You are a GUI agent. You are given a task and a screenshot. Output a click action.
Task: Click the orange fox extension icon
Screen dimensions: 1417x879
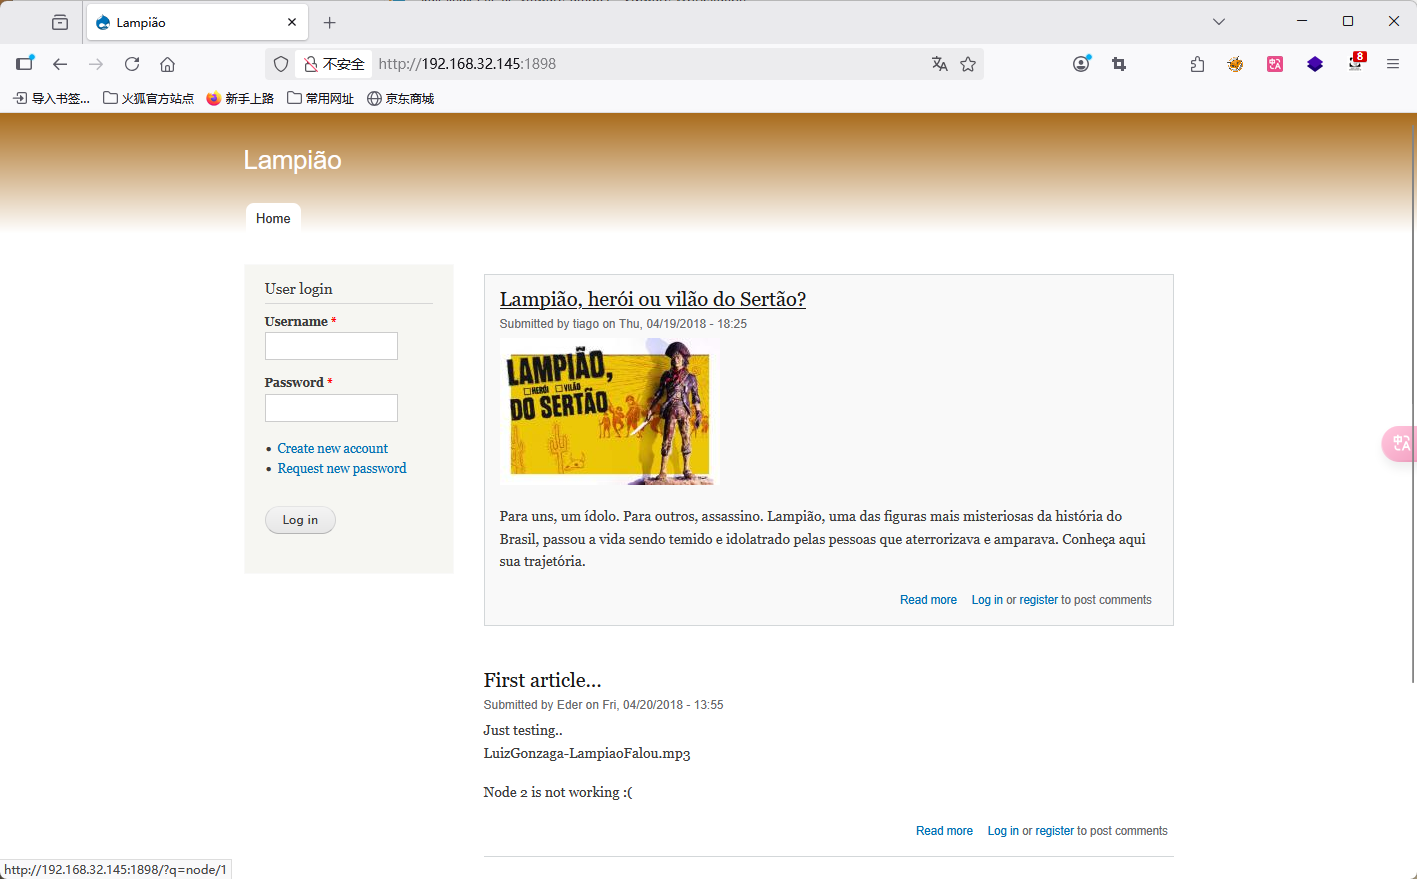(1236, 64)
